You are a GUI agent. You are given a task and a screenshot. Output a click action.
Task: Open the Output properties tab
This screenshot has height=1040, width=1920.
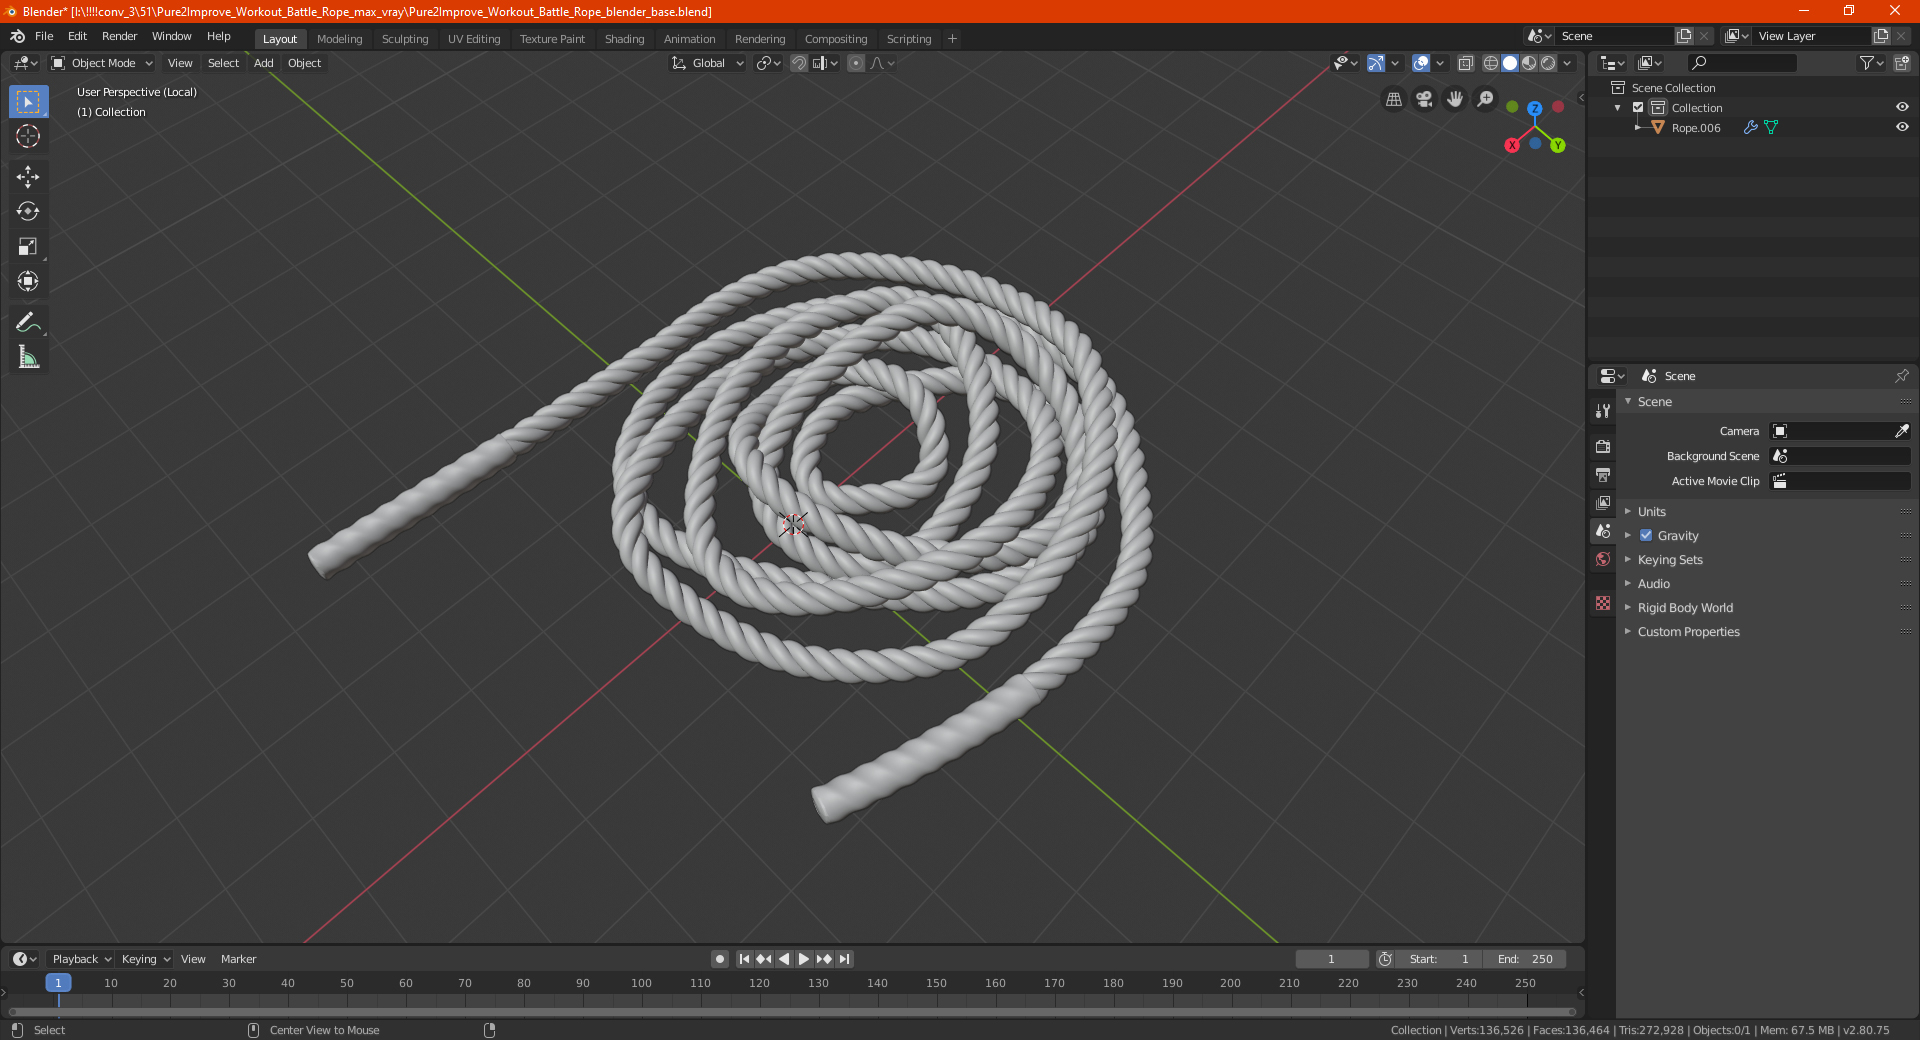pos(1603,474)
